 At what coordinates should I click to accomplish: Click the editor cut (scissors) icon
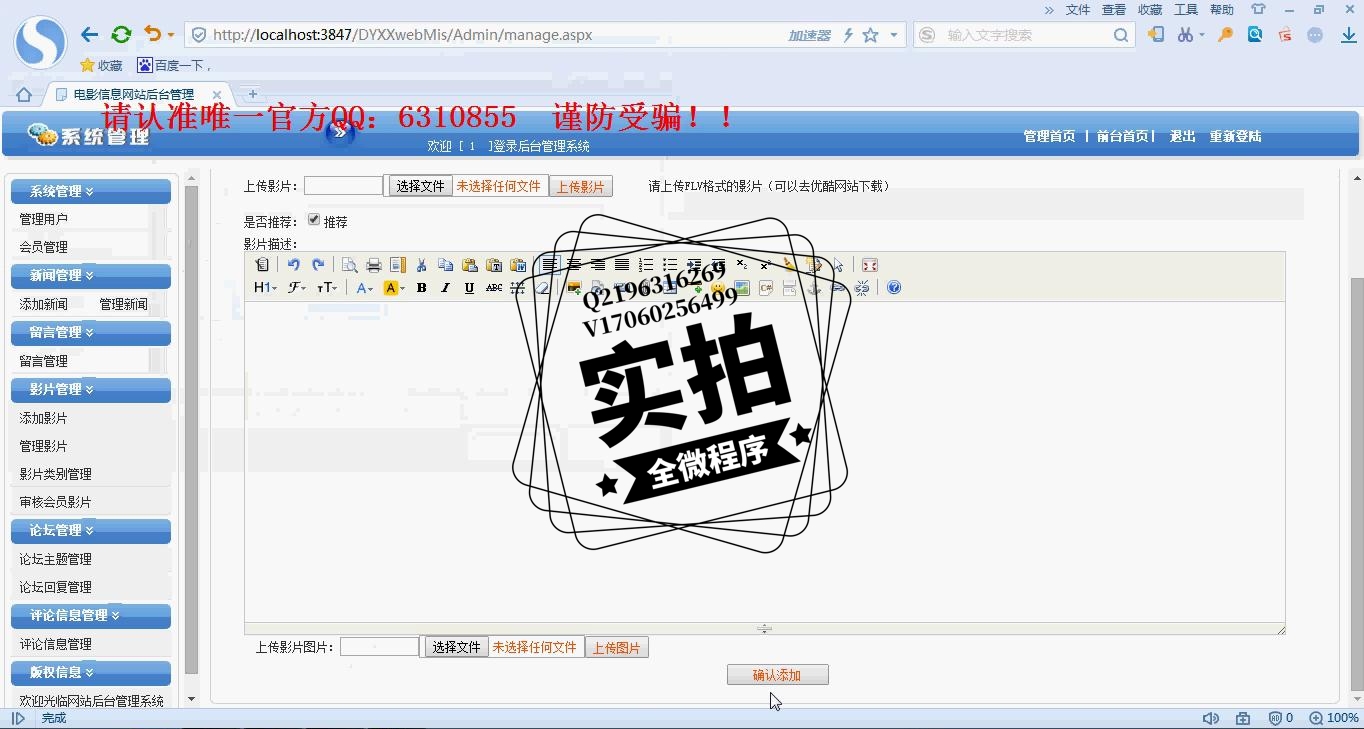pyautogui.click(x=421, y=265)
